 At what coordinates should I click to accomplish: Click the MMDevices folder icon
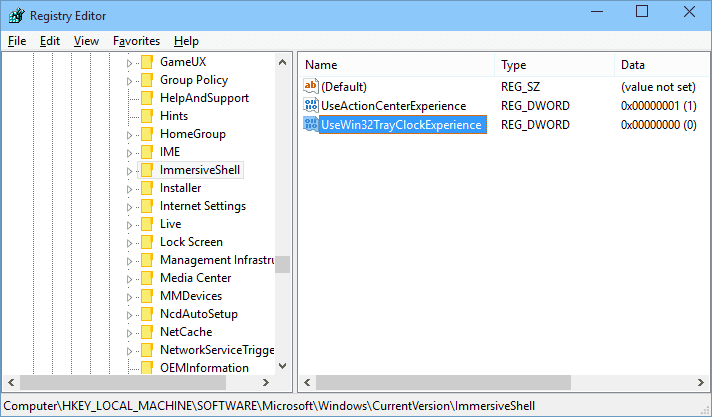[x=147, y=296]
